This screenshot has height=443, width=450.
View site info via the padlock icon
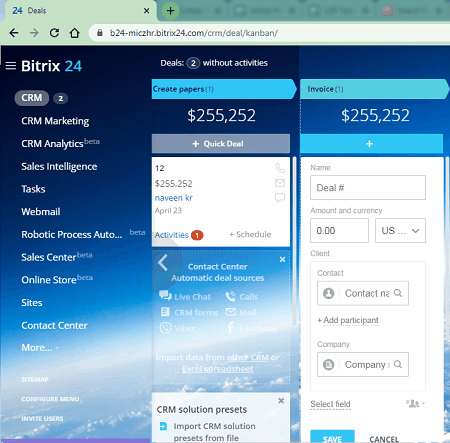point(99,33)
